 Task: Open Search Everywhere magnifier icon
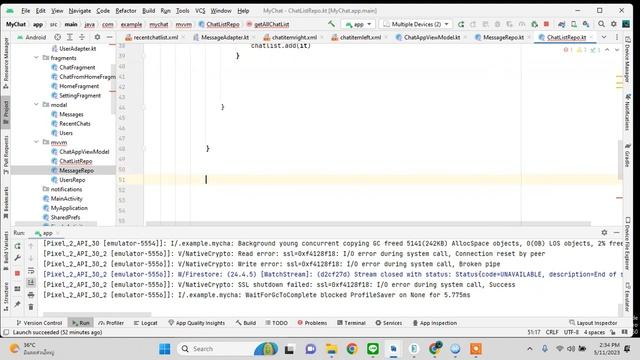point(601,24)
